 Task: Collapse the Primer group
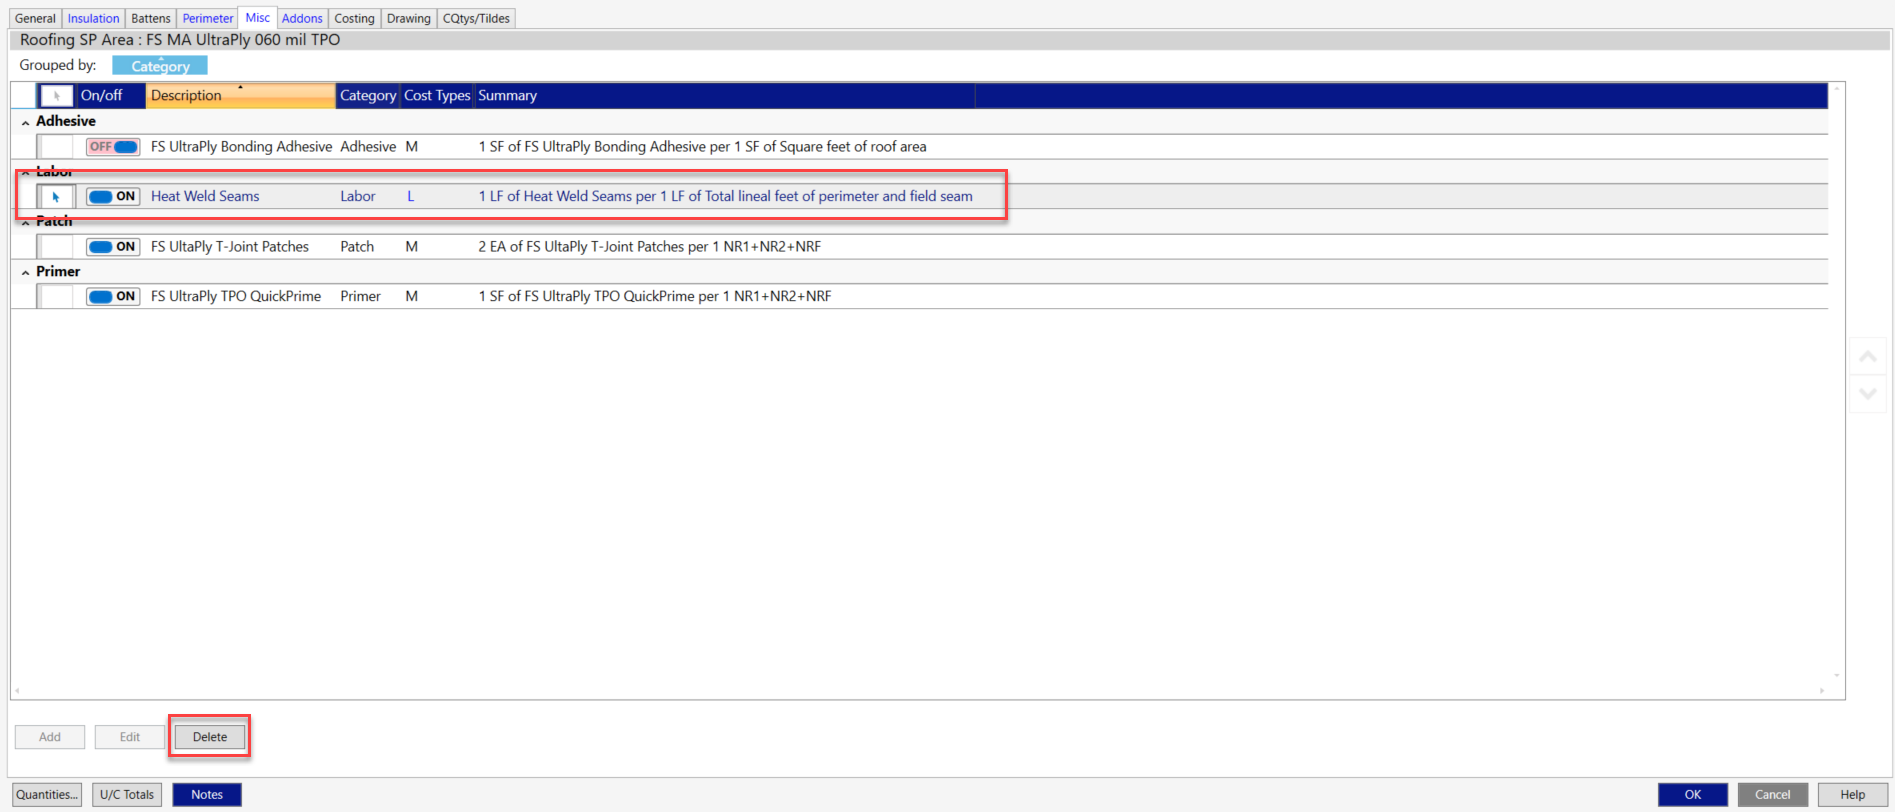tap(25, 272)
